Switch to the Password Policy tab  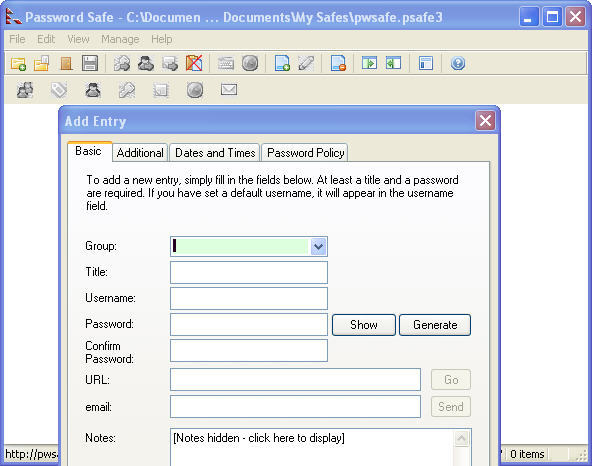305,153
